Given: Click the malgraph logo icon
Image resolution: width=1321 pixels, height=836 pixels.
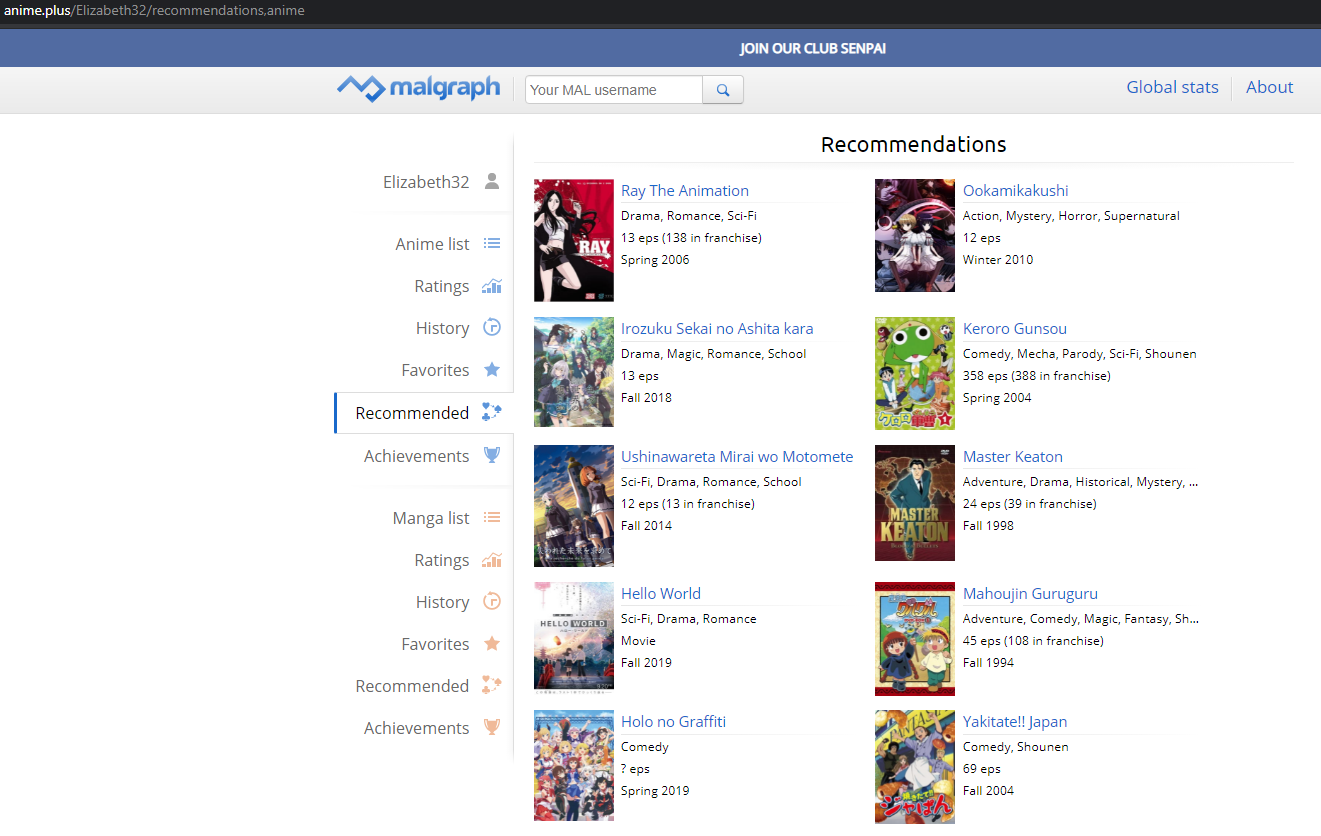Looking at the screenshot, I should [x=360, y=88].
